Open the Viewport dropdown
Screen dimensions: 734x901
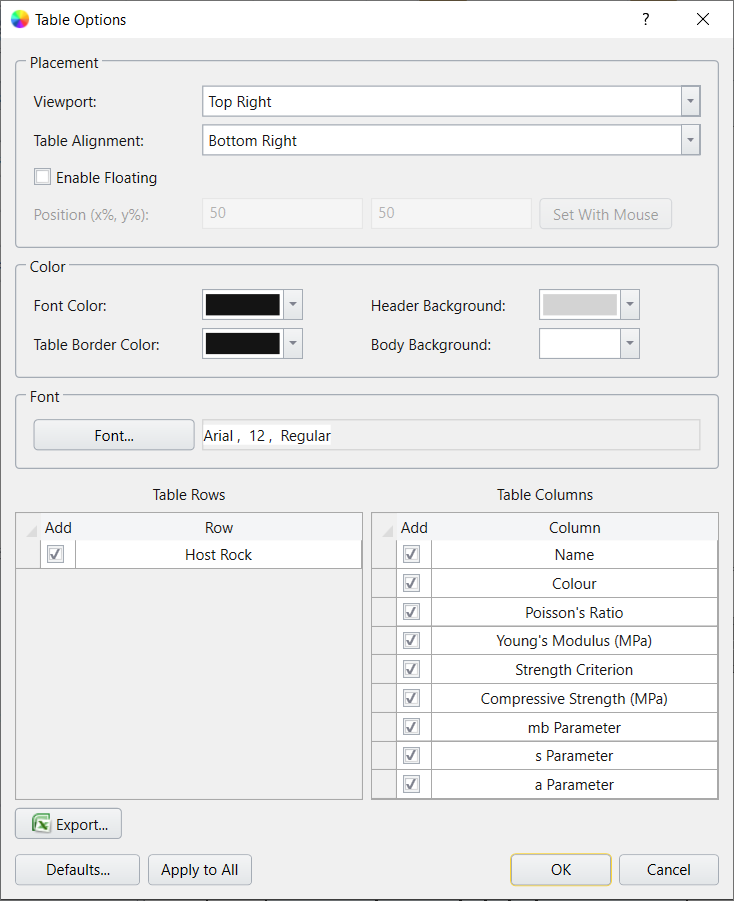pos(689,101)
